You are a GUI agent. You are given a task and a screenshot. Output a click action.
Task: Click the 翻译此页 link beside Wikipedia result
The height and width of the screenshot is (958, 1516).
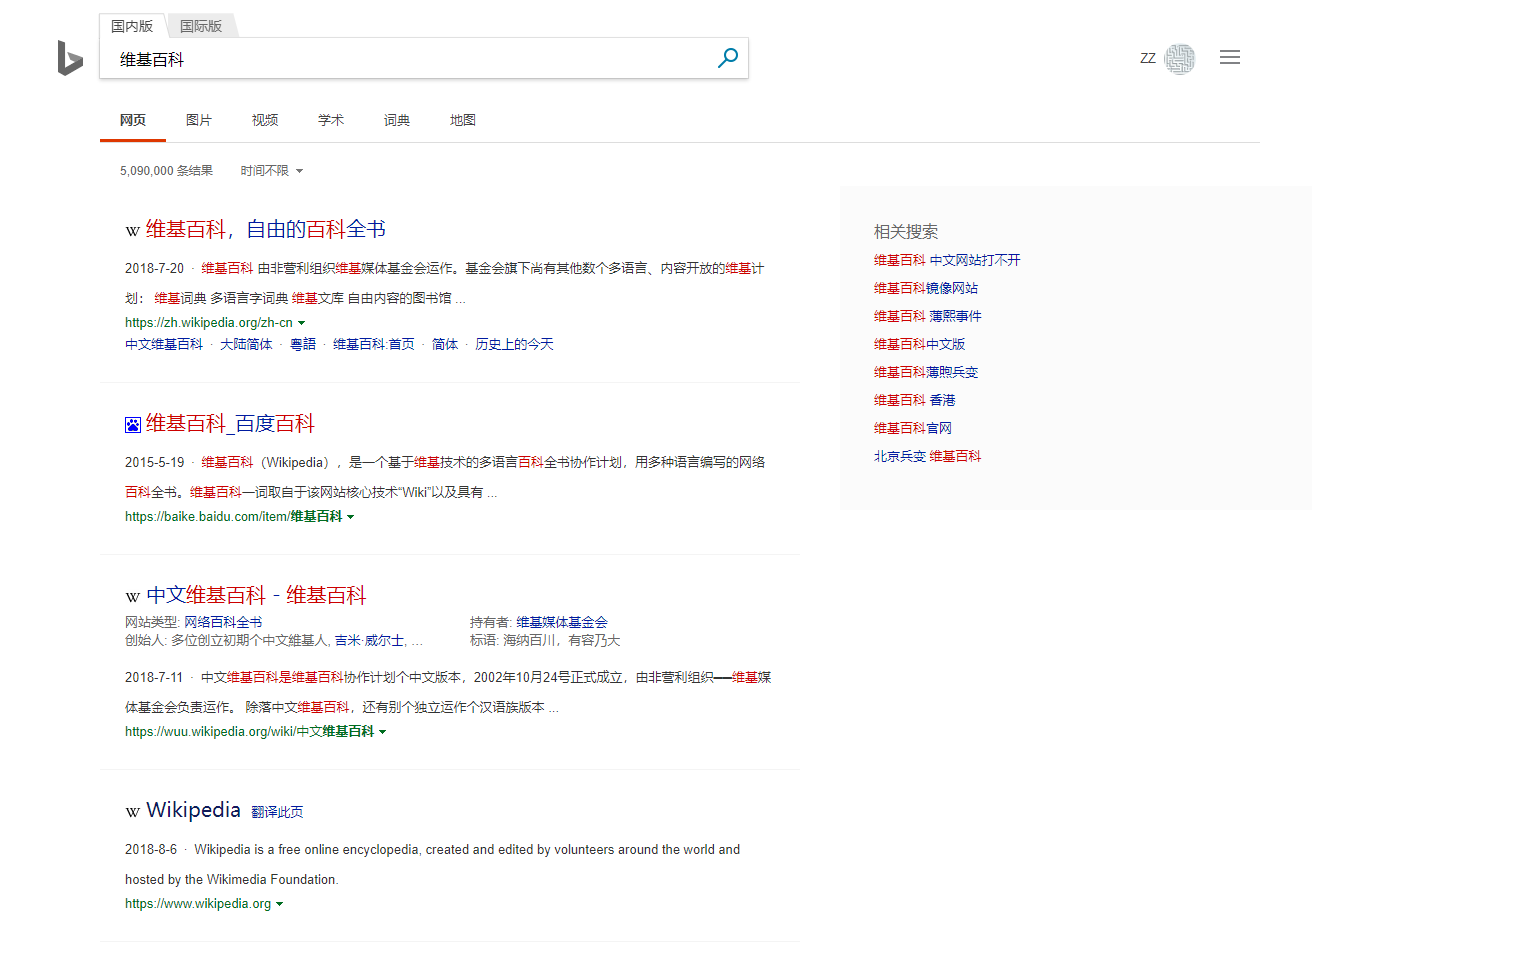click(x=277, y=811)
